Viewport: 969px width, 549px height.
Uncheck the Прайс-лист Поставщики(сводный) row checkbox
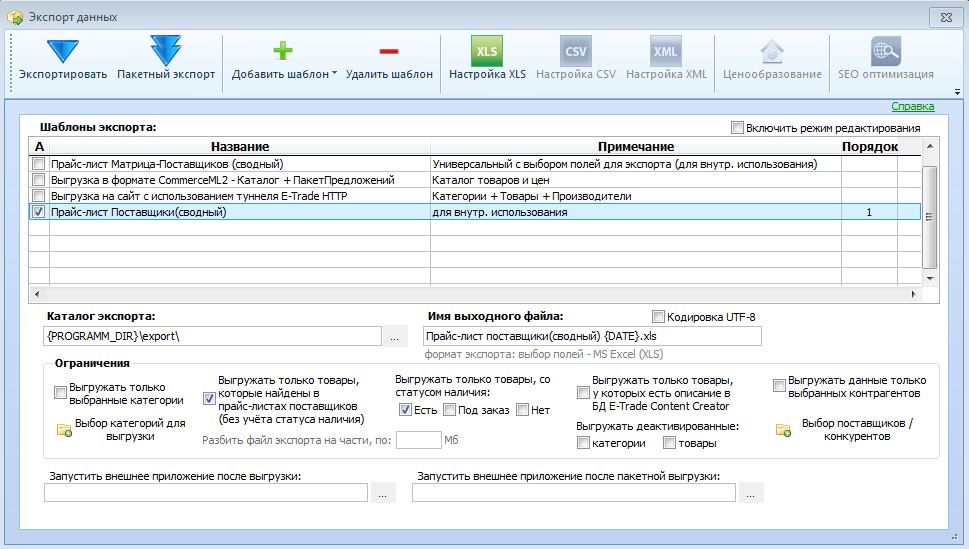pos(38,212)
